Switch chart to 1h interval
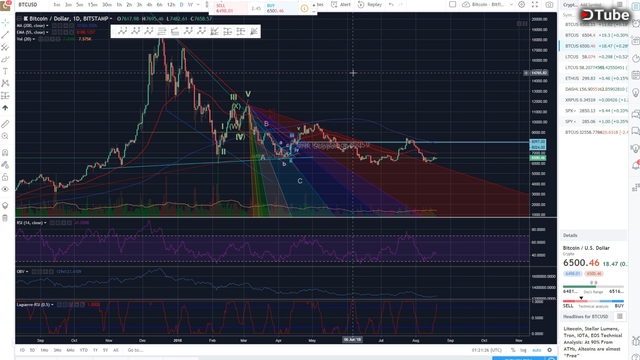 (x=119, y=4)
